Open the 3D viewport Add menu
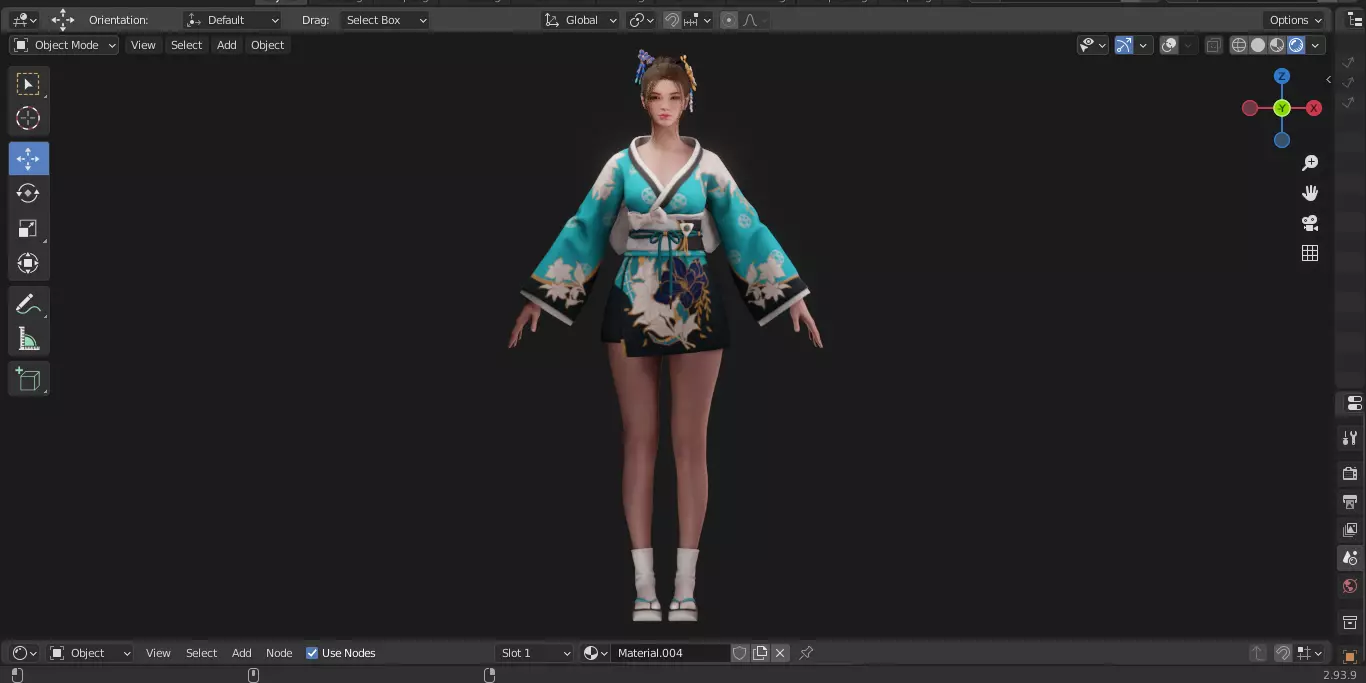1366x683 pixels. point(227,45)
